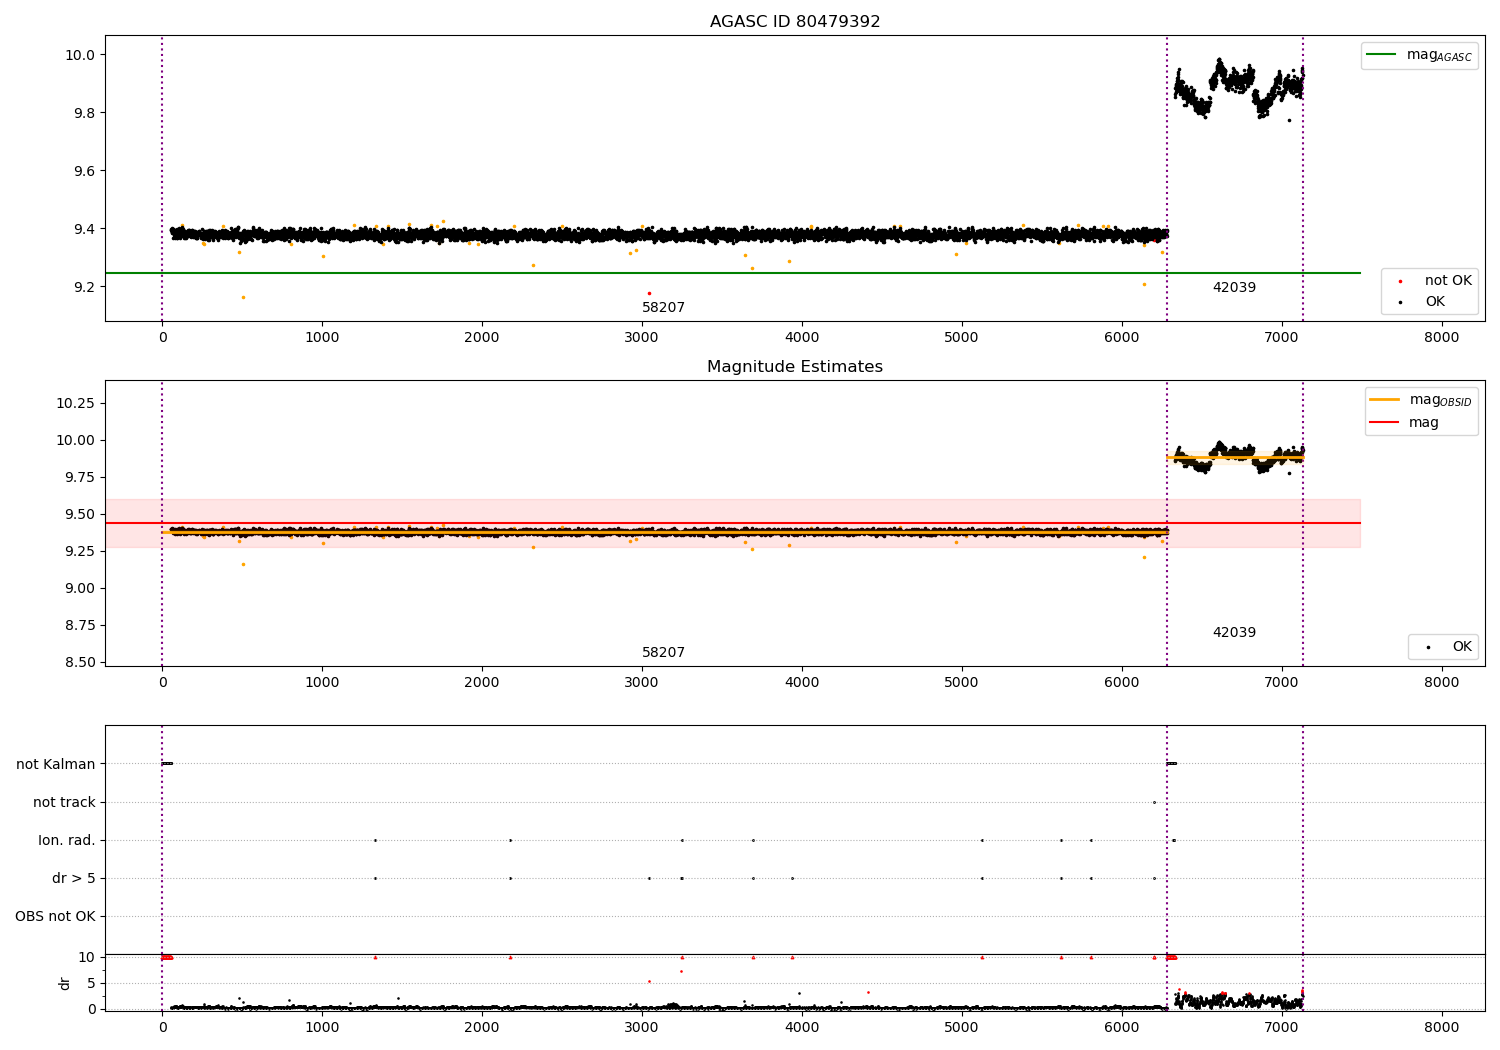Viewport: 1500px width, 1050px height.
Task: Click the "OK" legend entry in middle plot
Action: (x=1462, y=647)
